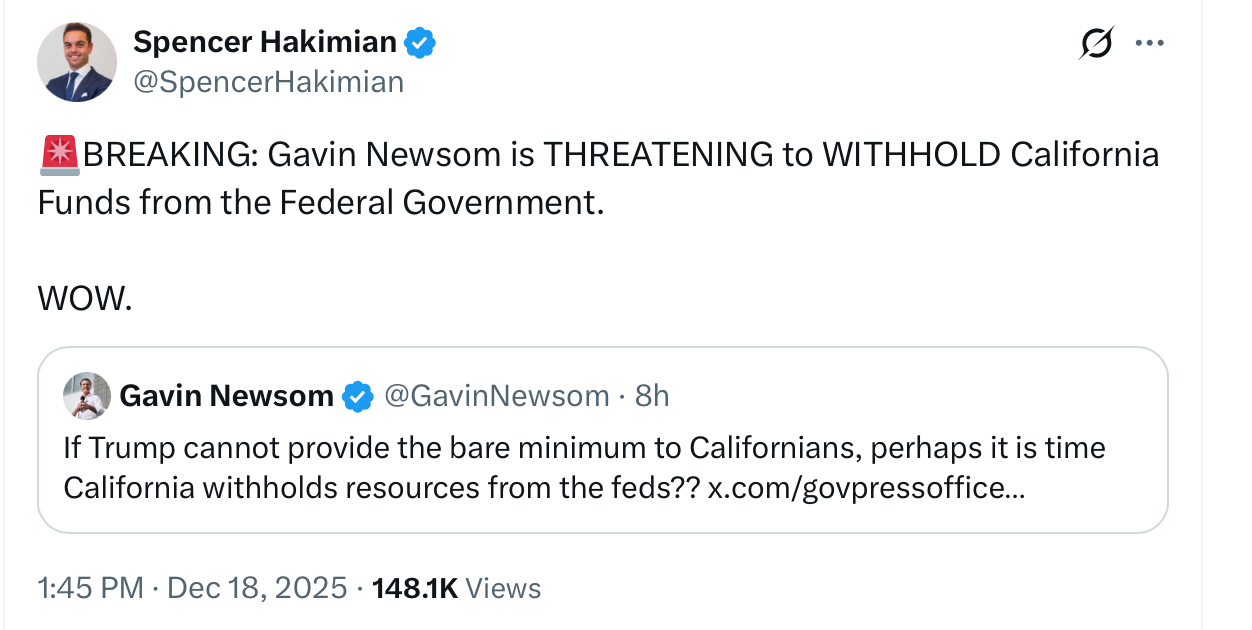This screenshot has height=630, width=1252.
Task: Click the Dec 18, 2025 date
Action: coord(257,588)
